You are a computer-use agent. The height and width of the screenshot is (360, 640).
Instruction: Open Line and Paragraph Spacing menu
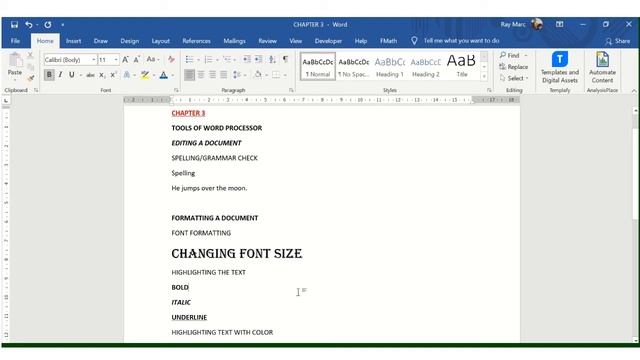239,75
